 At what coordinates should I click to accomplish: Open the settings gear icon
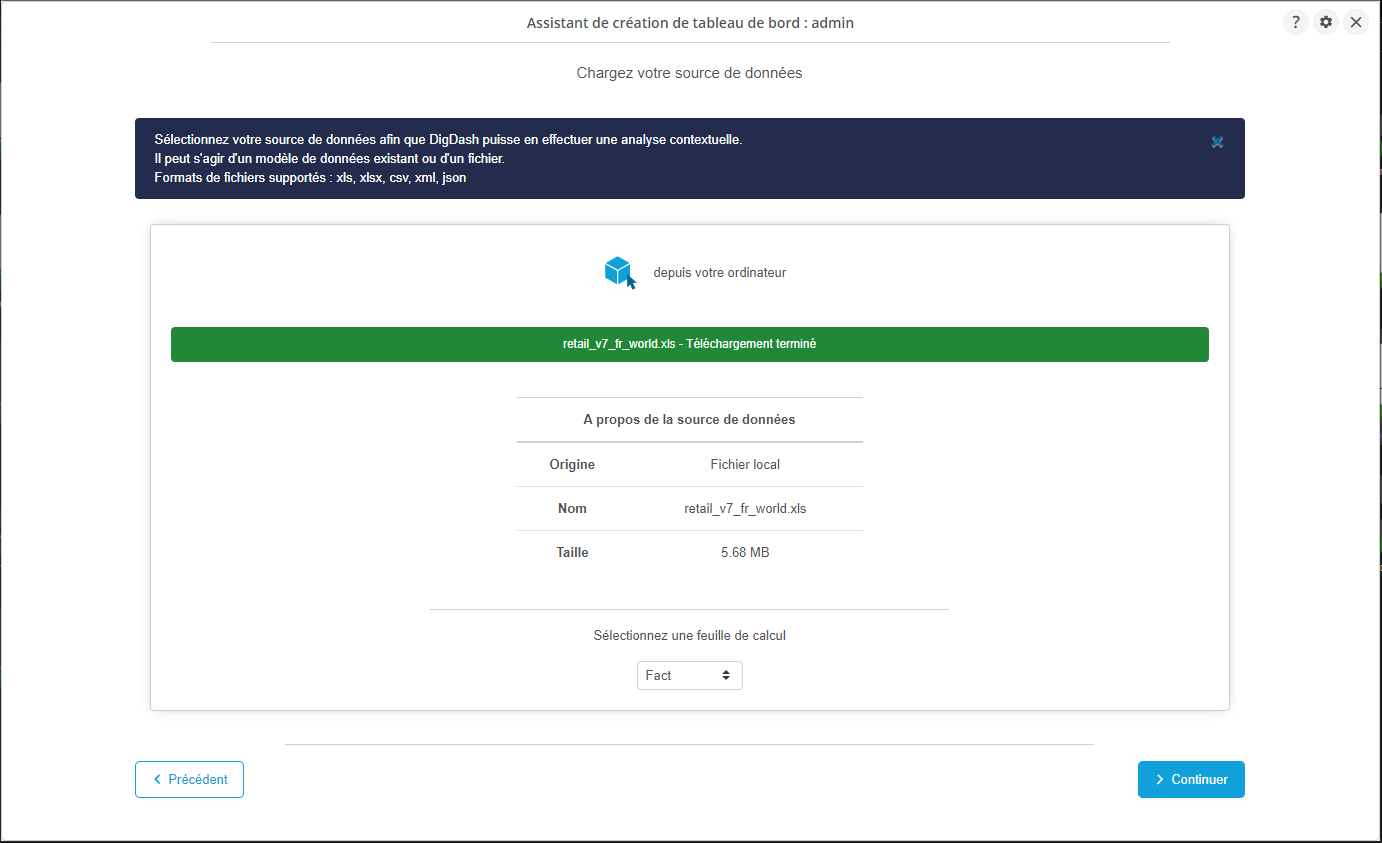(1326, 22)
